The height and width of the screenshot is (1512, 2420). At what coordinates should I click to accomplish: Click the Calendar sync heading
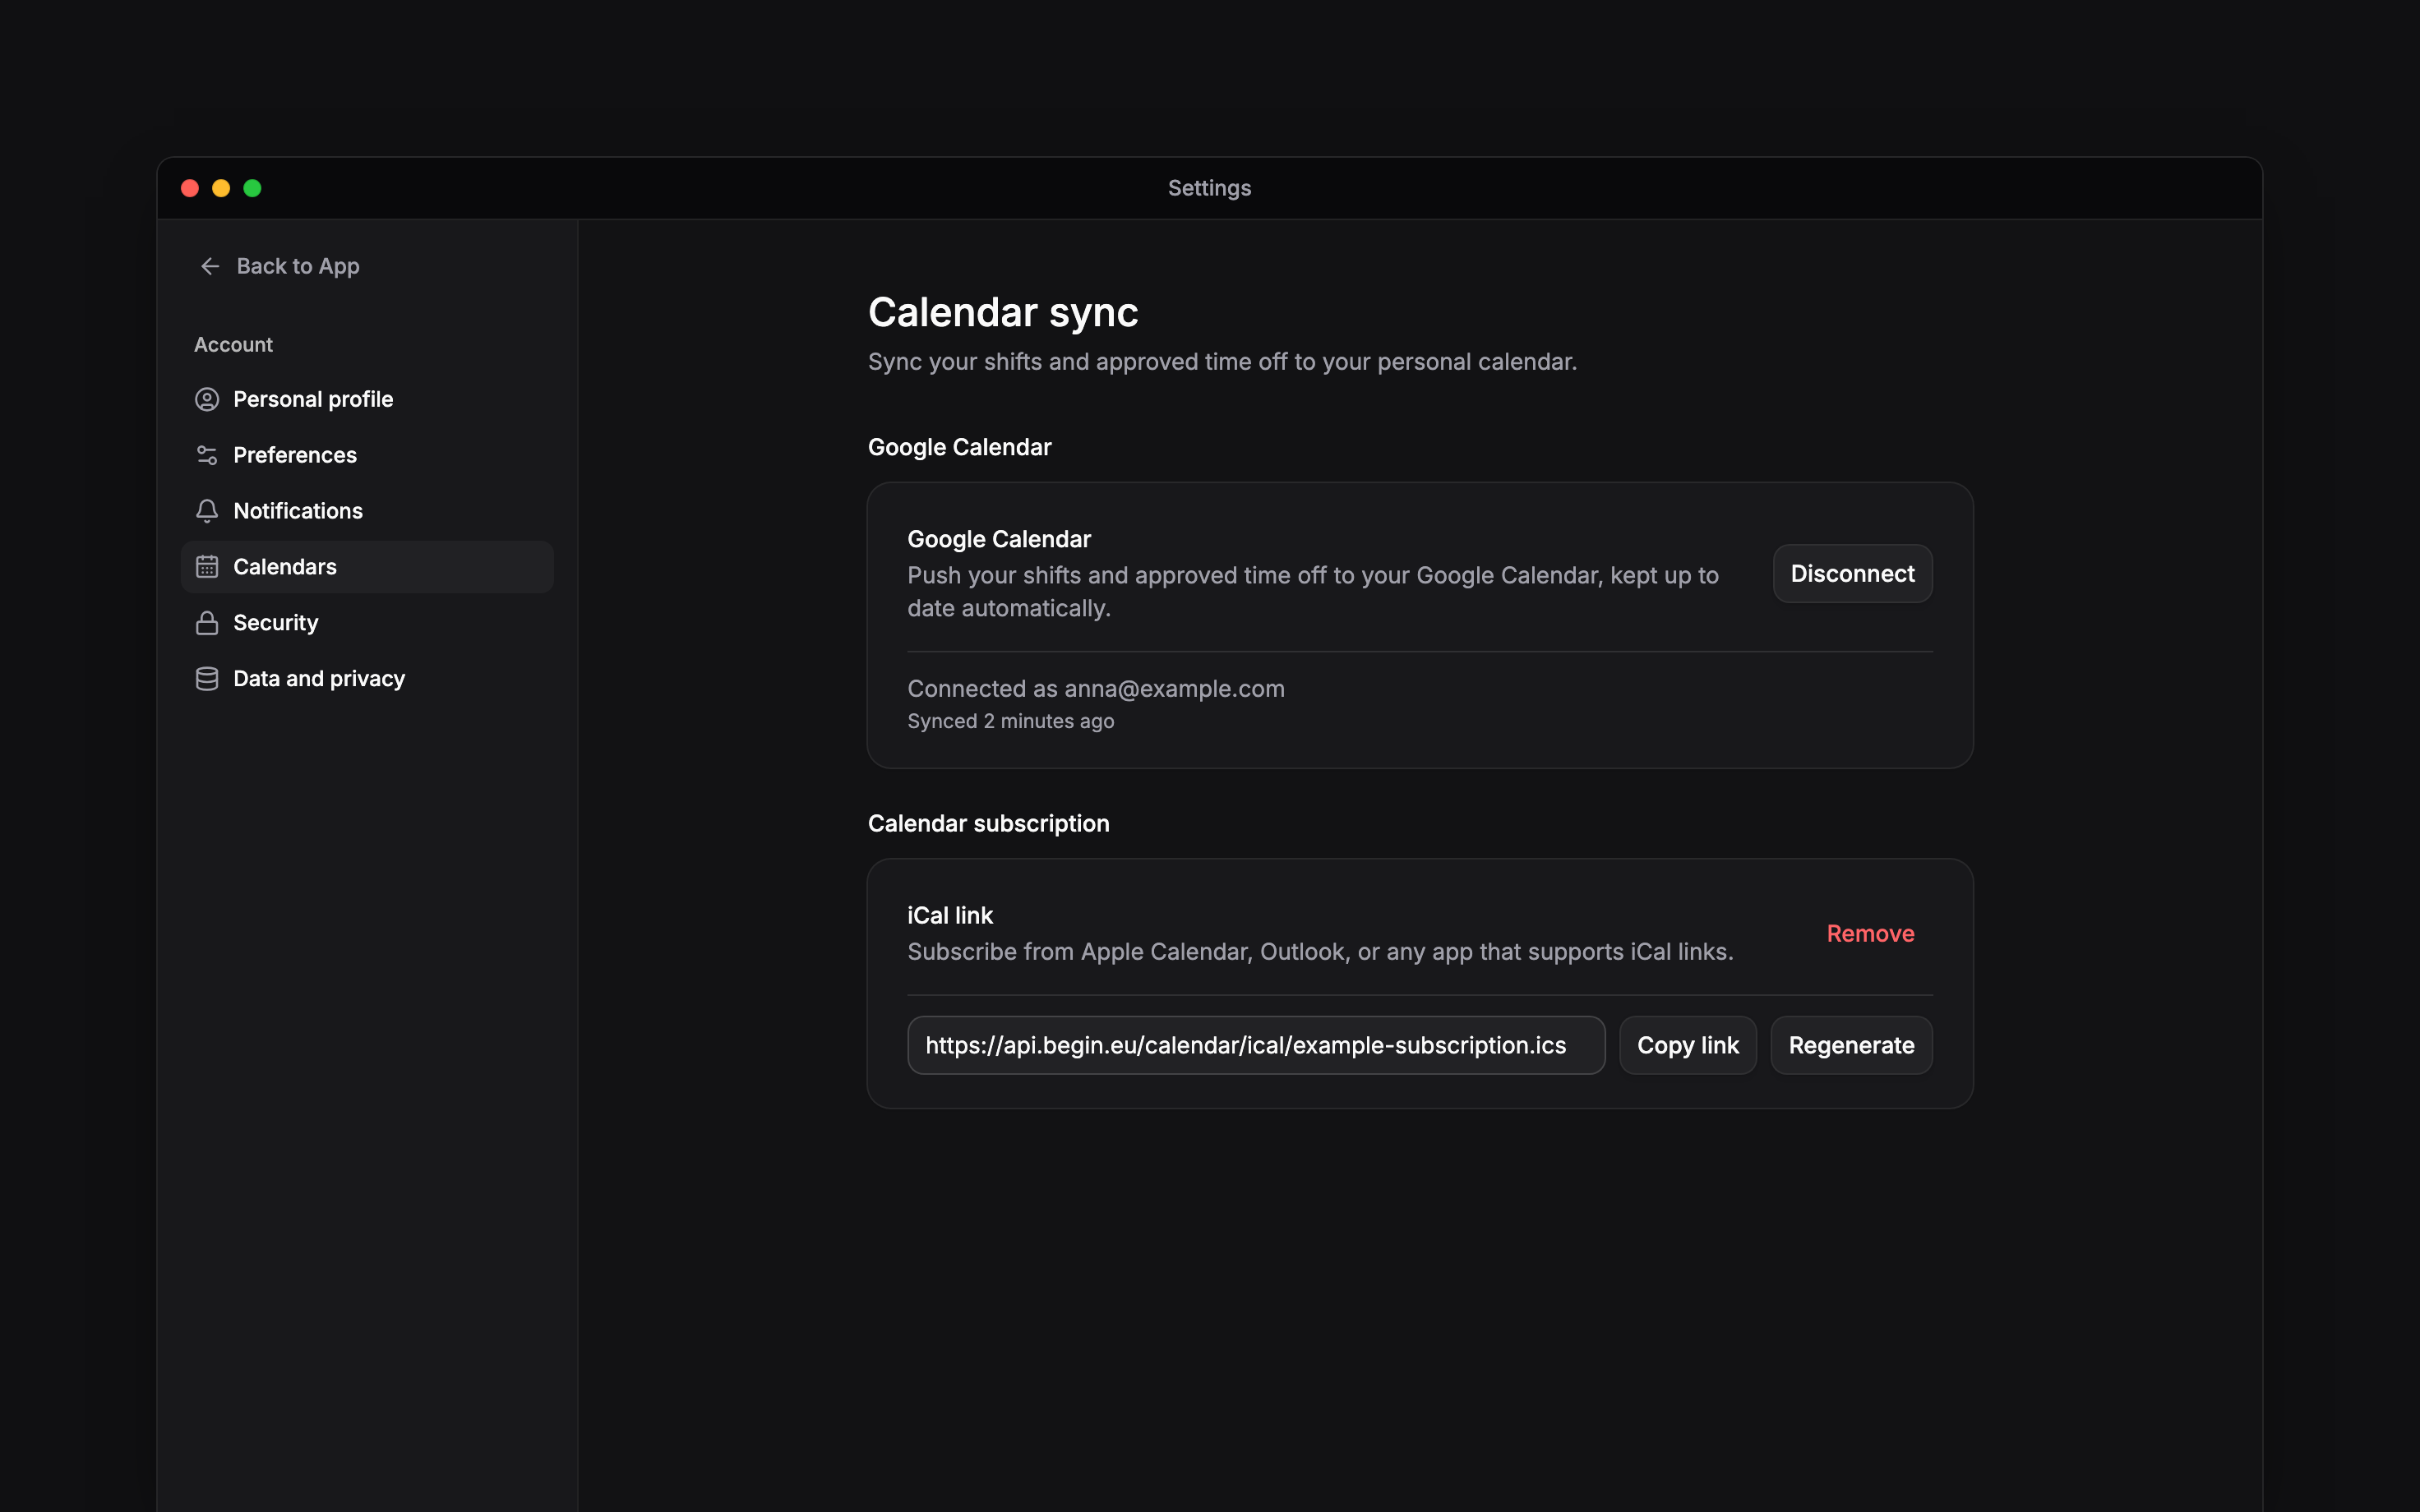[1003, 312]
